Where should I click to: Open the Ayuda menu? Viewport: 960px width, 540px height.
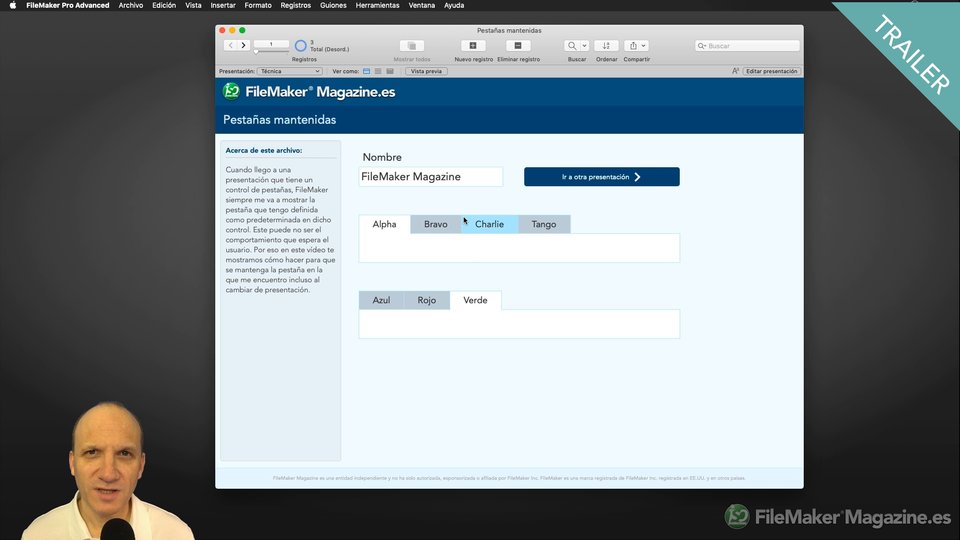click(x=454, y=6)
